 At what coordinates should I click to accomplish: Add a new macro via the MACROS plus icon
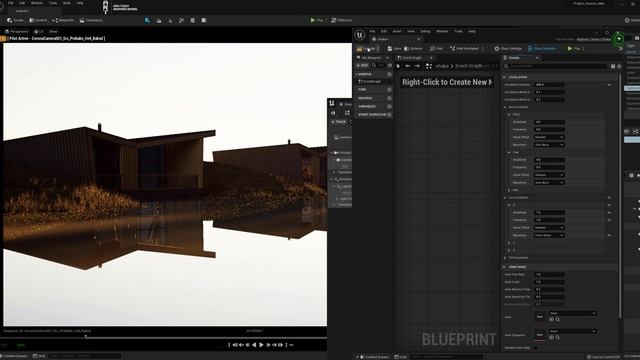[x=389, y=98]
